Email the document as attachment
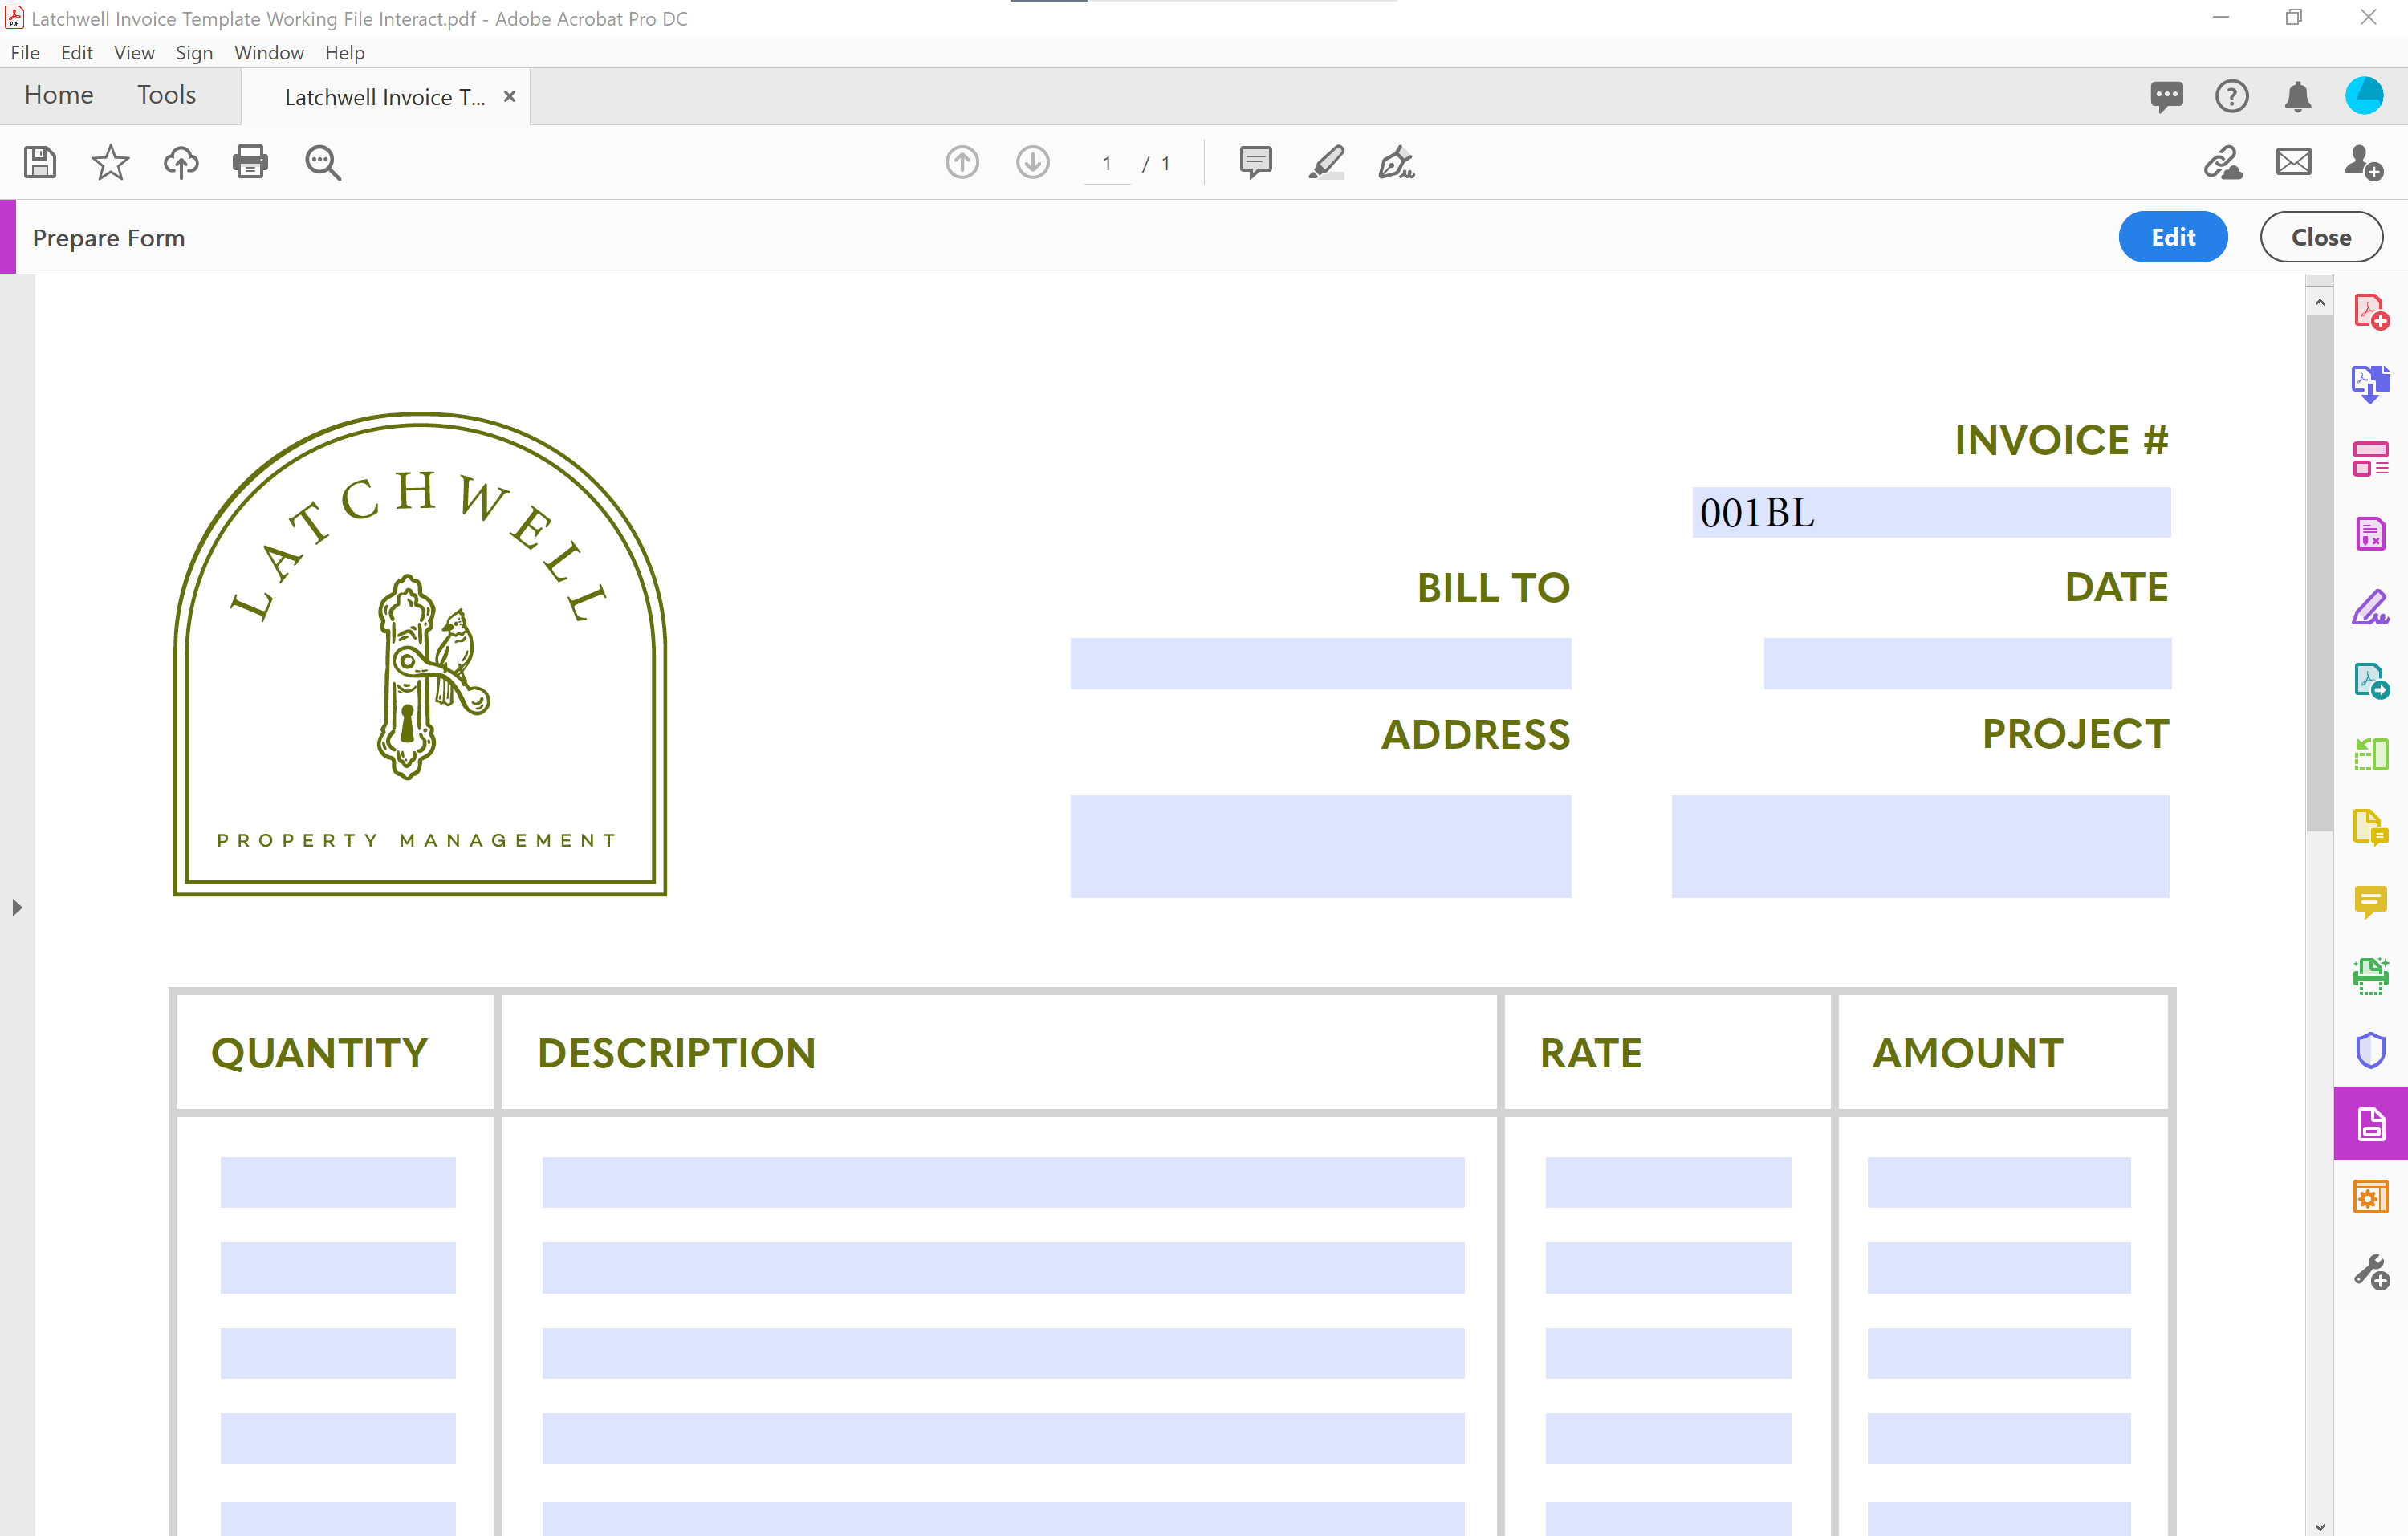 coord(2293,161)
